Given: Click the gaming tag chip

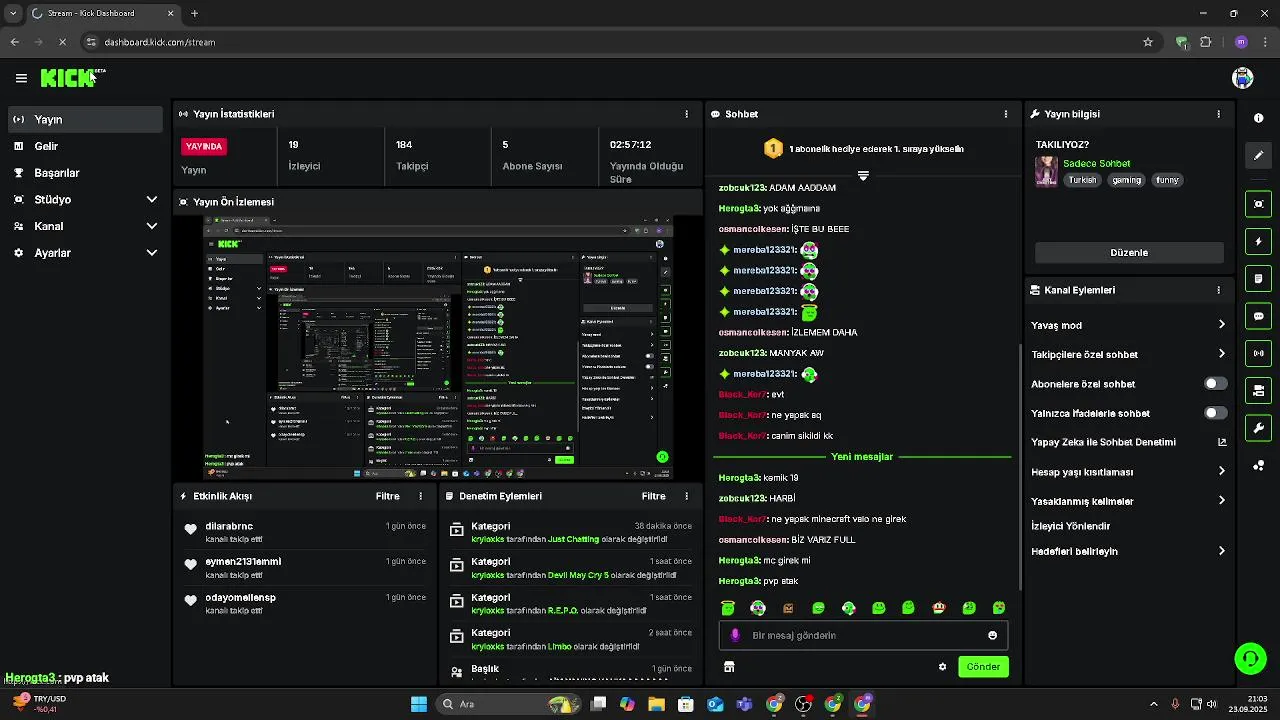Looking at the screenshot, I should 1126,180.
